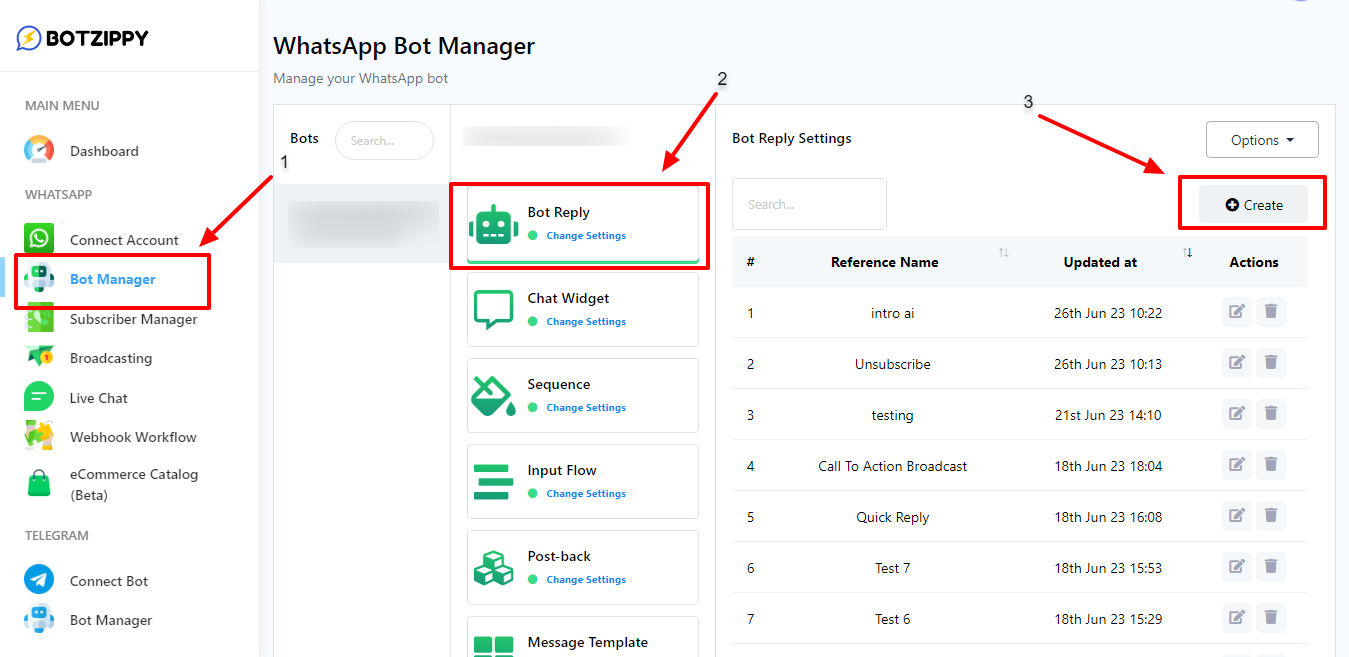Viewport: 1349px width, 657px height.
Task: Click the Bot Reply robot icon
Action: pos(493,224)
